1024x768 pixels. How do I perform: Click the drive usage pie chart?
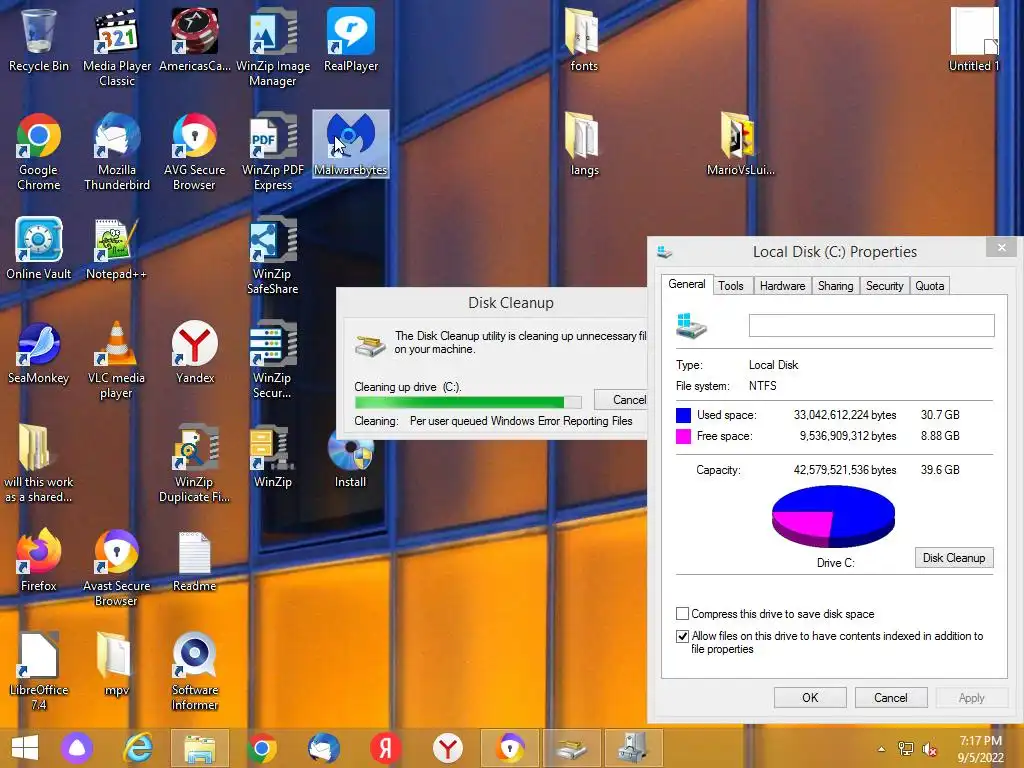pyautogui.click(x=833, y=516)
